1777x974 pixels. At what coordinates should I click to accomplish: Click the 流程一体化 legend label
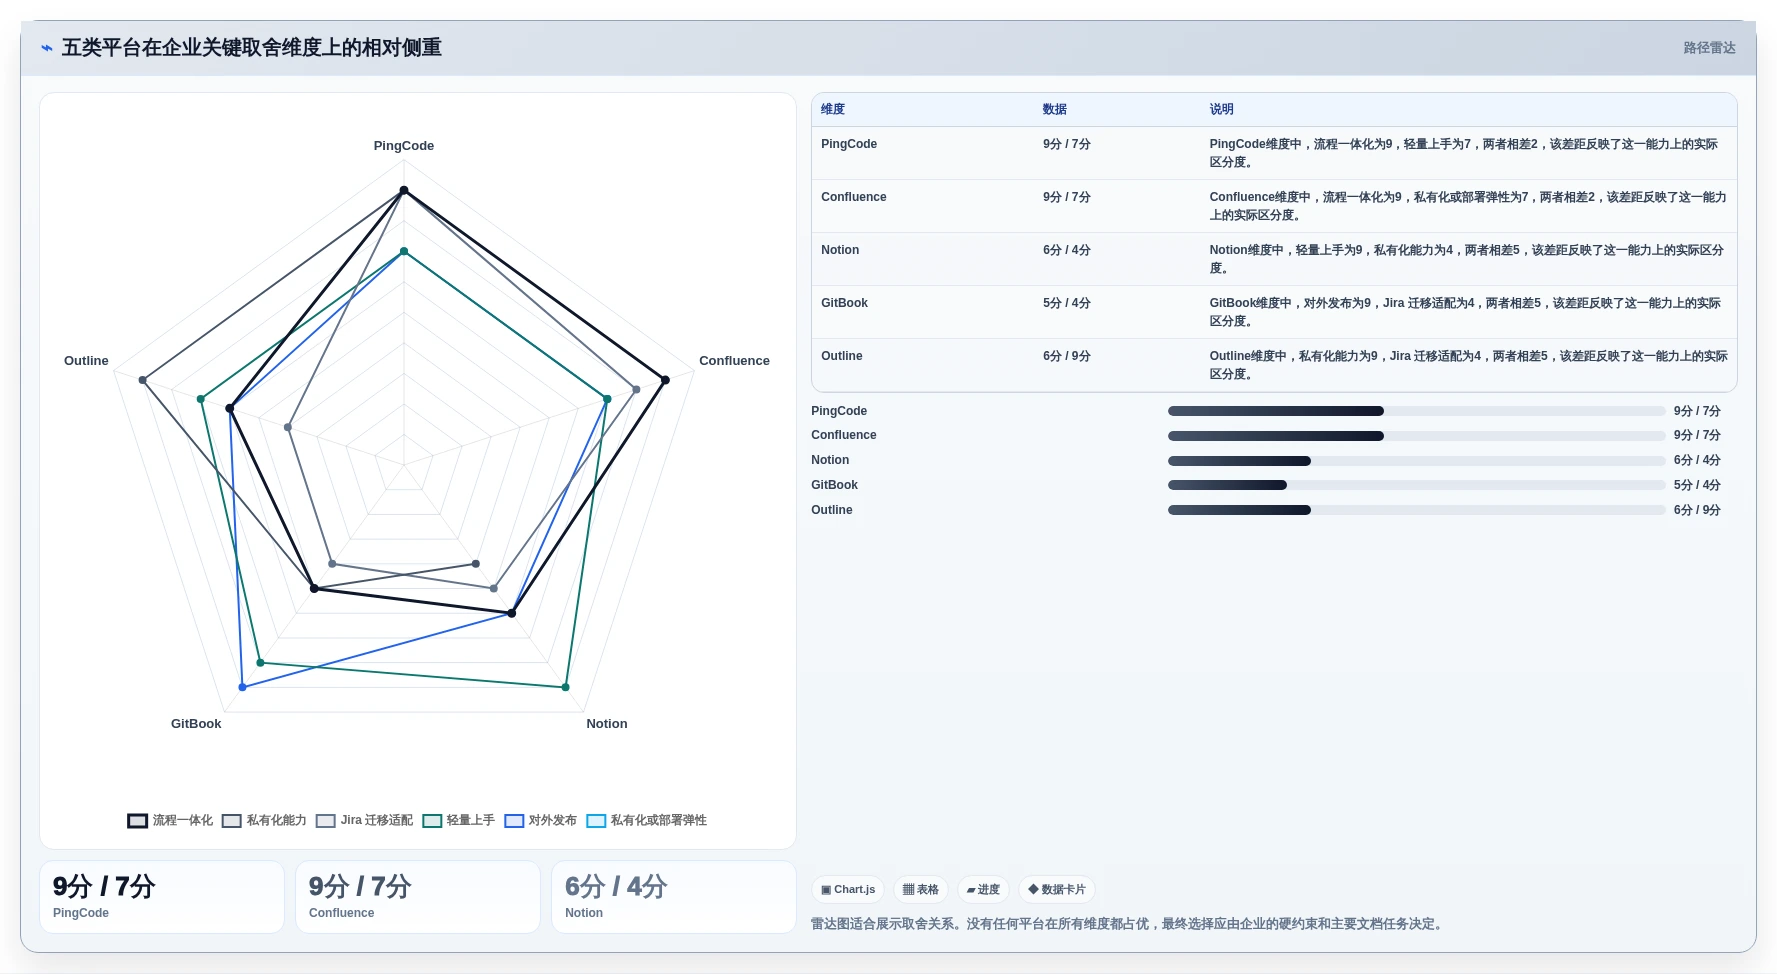(183, 820)
